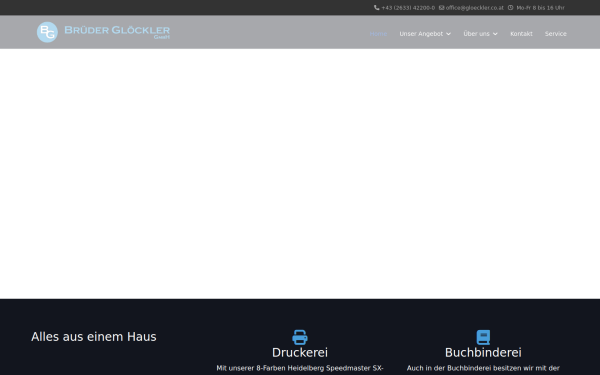The width and height of the screenshot is (600, 375).
Task: Click the office@gloeckler.co.at email address
Action: tap(474, 8)
